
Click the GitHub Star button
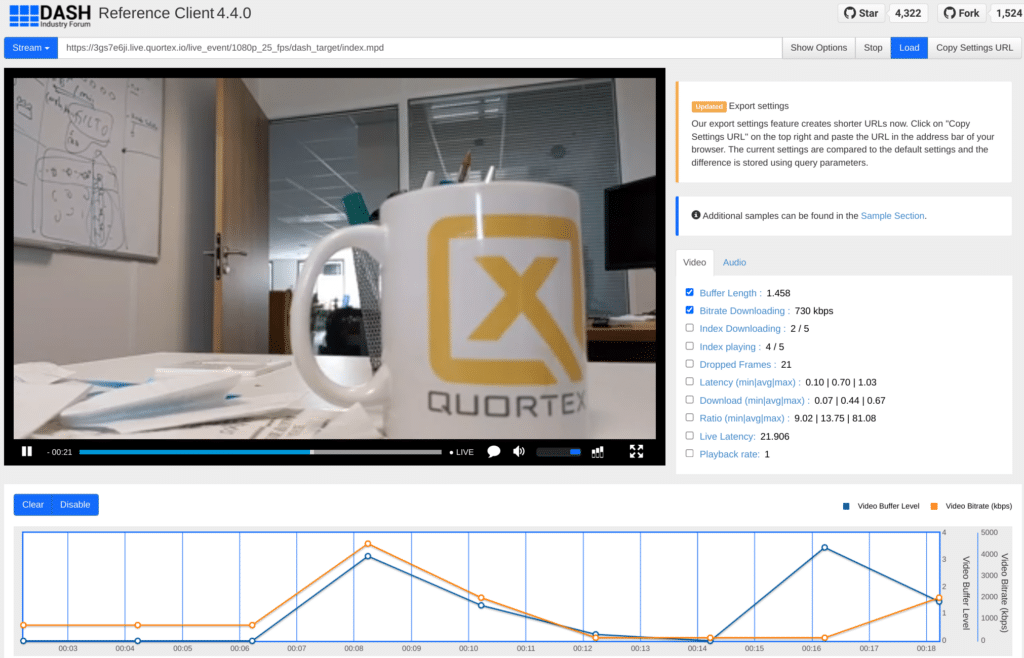(861, 13)
